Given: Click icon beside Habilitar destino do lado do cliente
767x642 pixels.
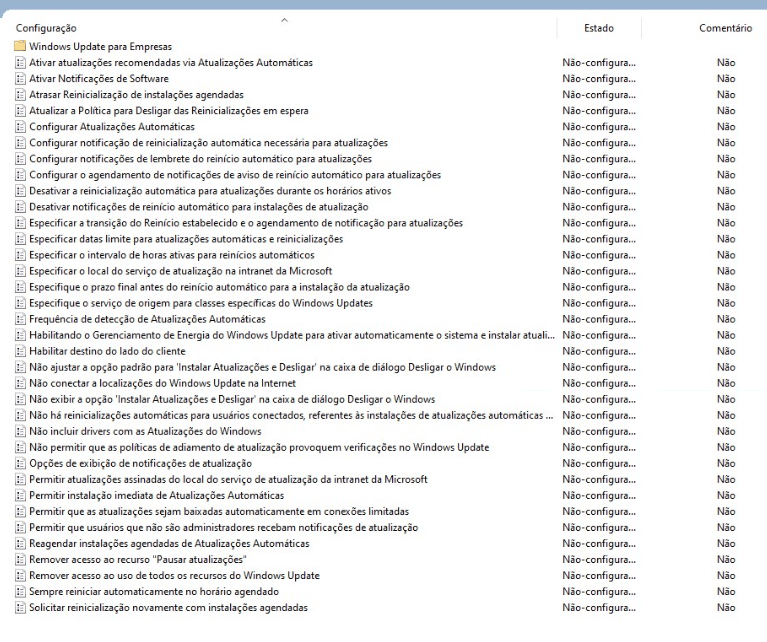Looking at the screenshot, I should coord(20,351).
